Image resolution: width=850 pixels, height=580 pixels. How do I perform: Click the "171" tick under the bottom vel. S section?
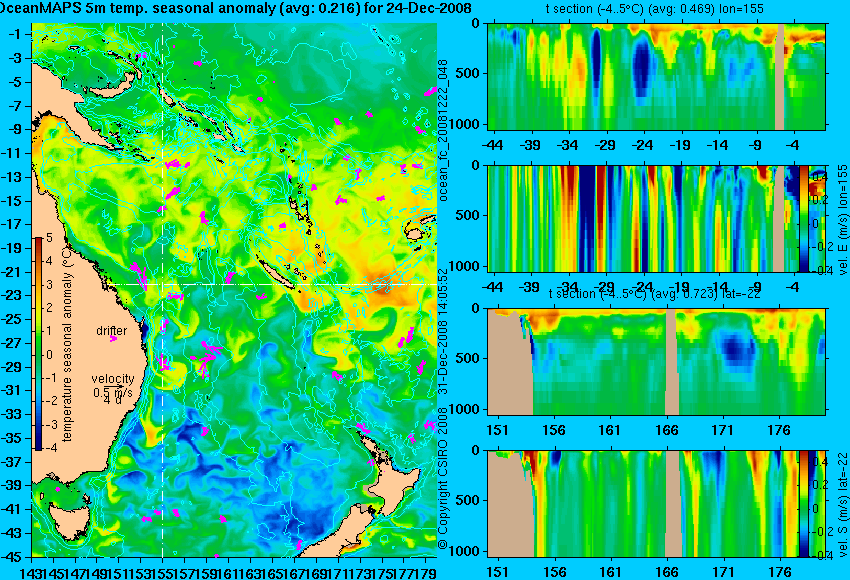click(723, 572)
